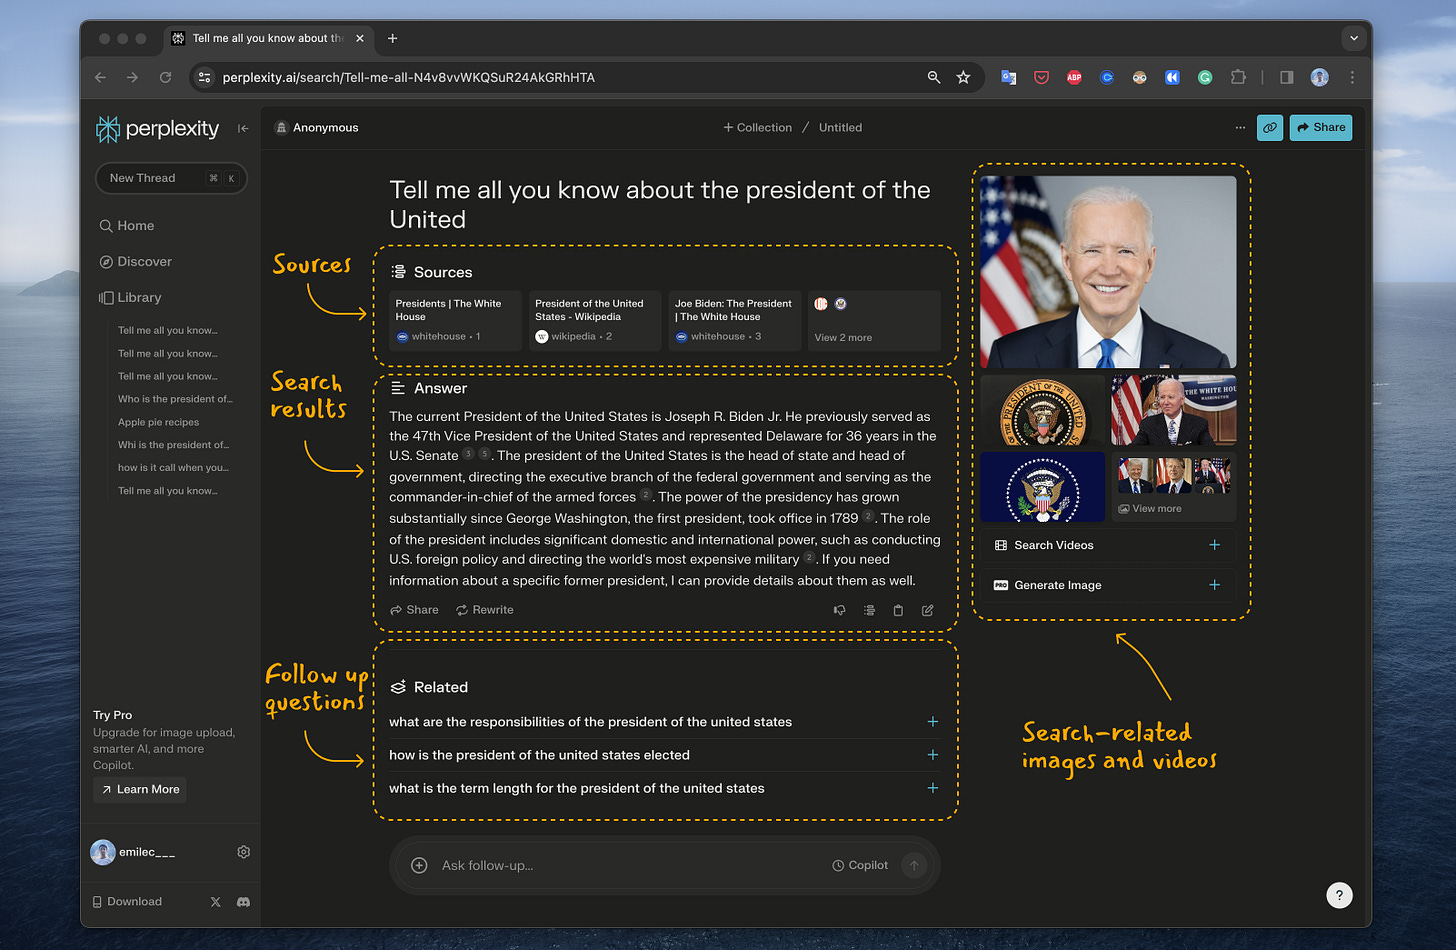1456x950 pixels.
Task: Open 'how is it call when you…' thread
Action: pyautogui.click(x=173, y=468)
